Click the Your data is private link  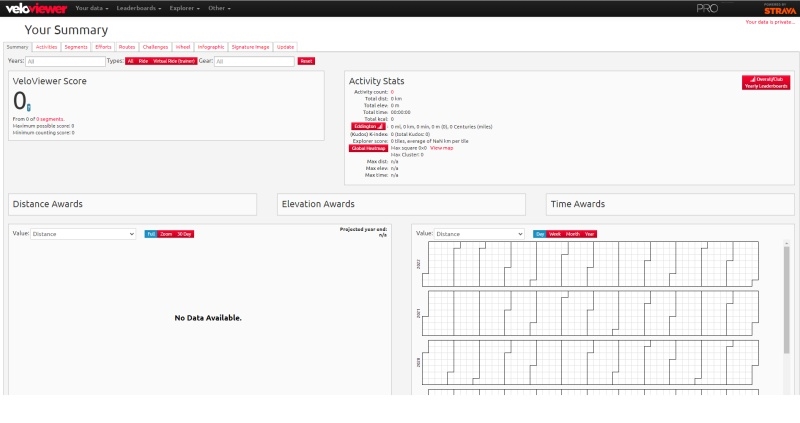[x=770, y=22]
